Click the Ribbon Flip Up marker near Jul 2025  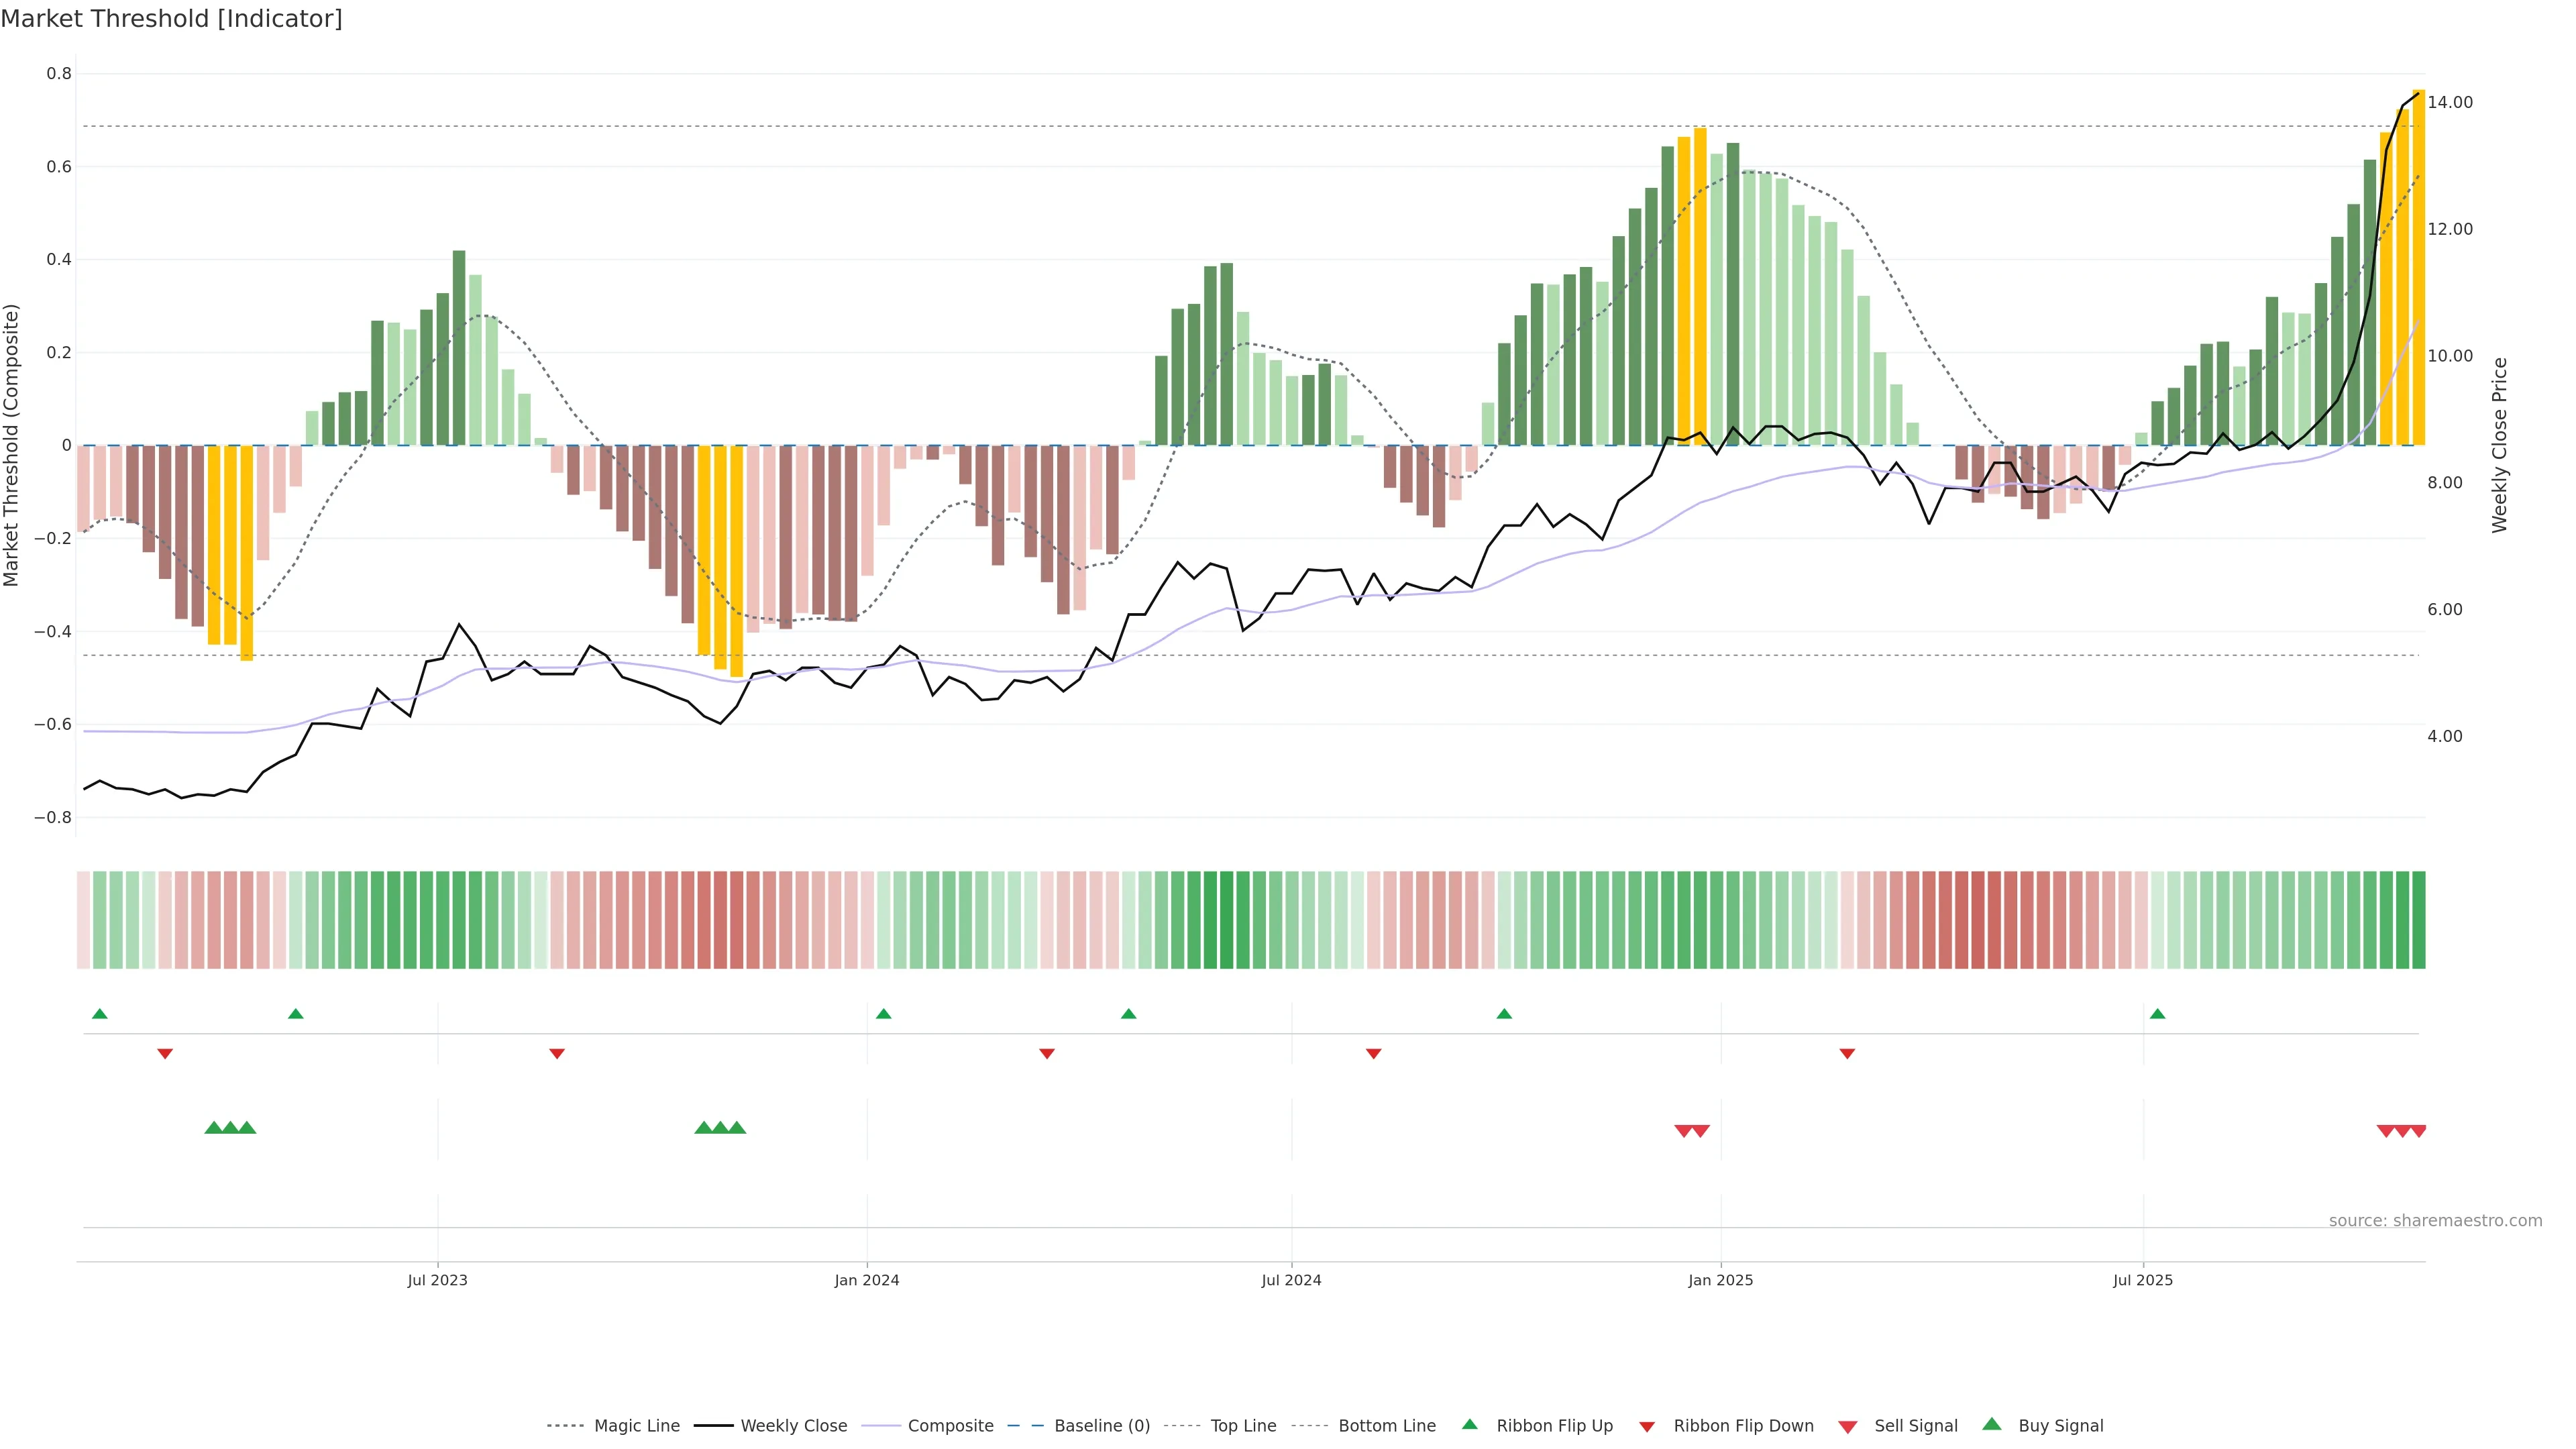[2157, 1014]
